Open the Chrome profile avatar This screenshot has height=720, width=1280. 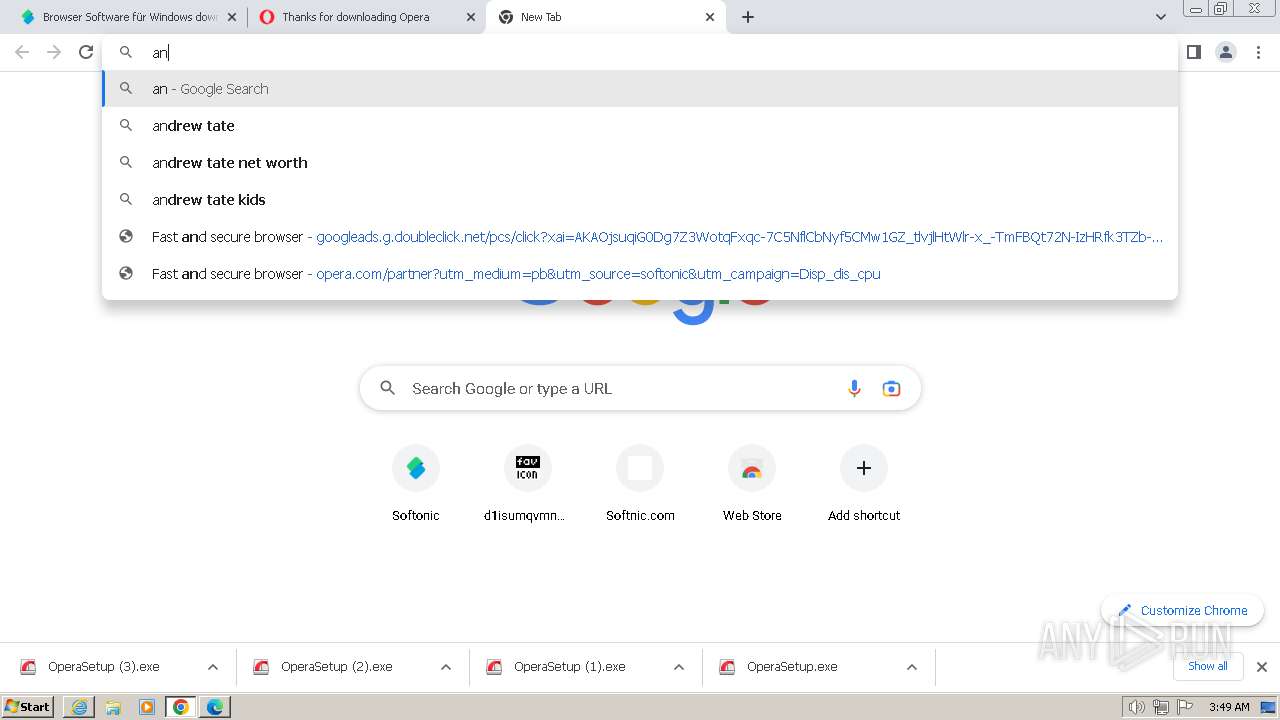click(x=1226, y=52)
